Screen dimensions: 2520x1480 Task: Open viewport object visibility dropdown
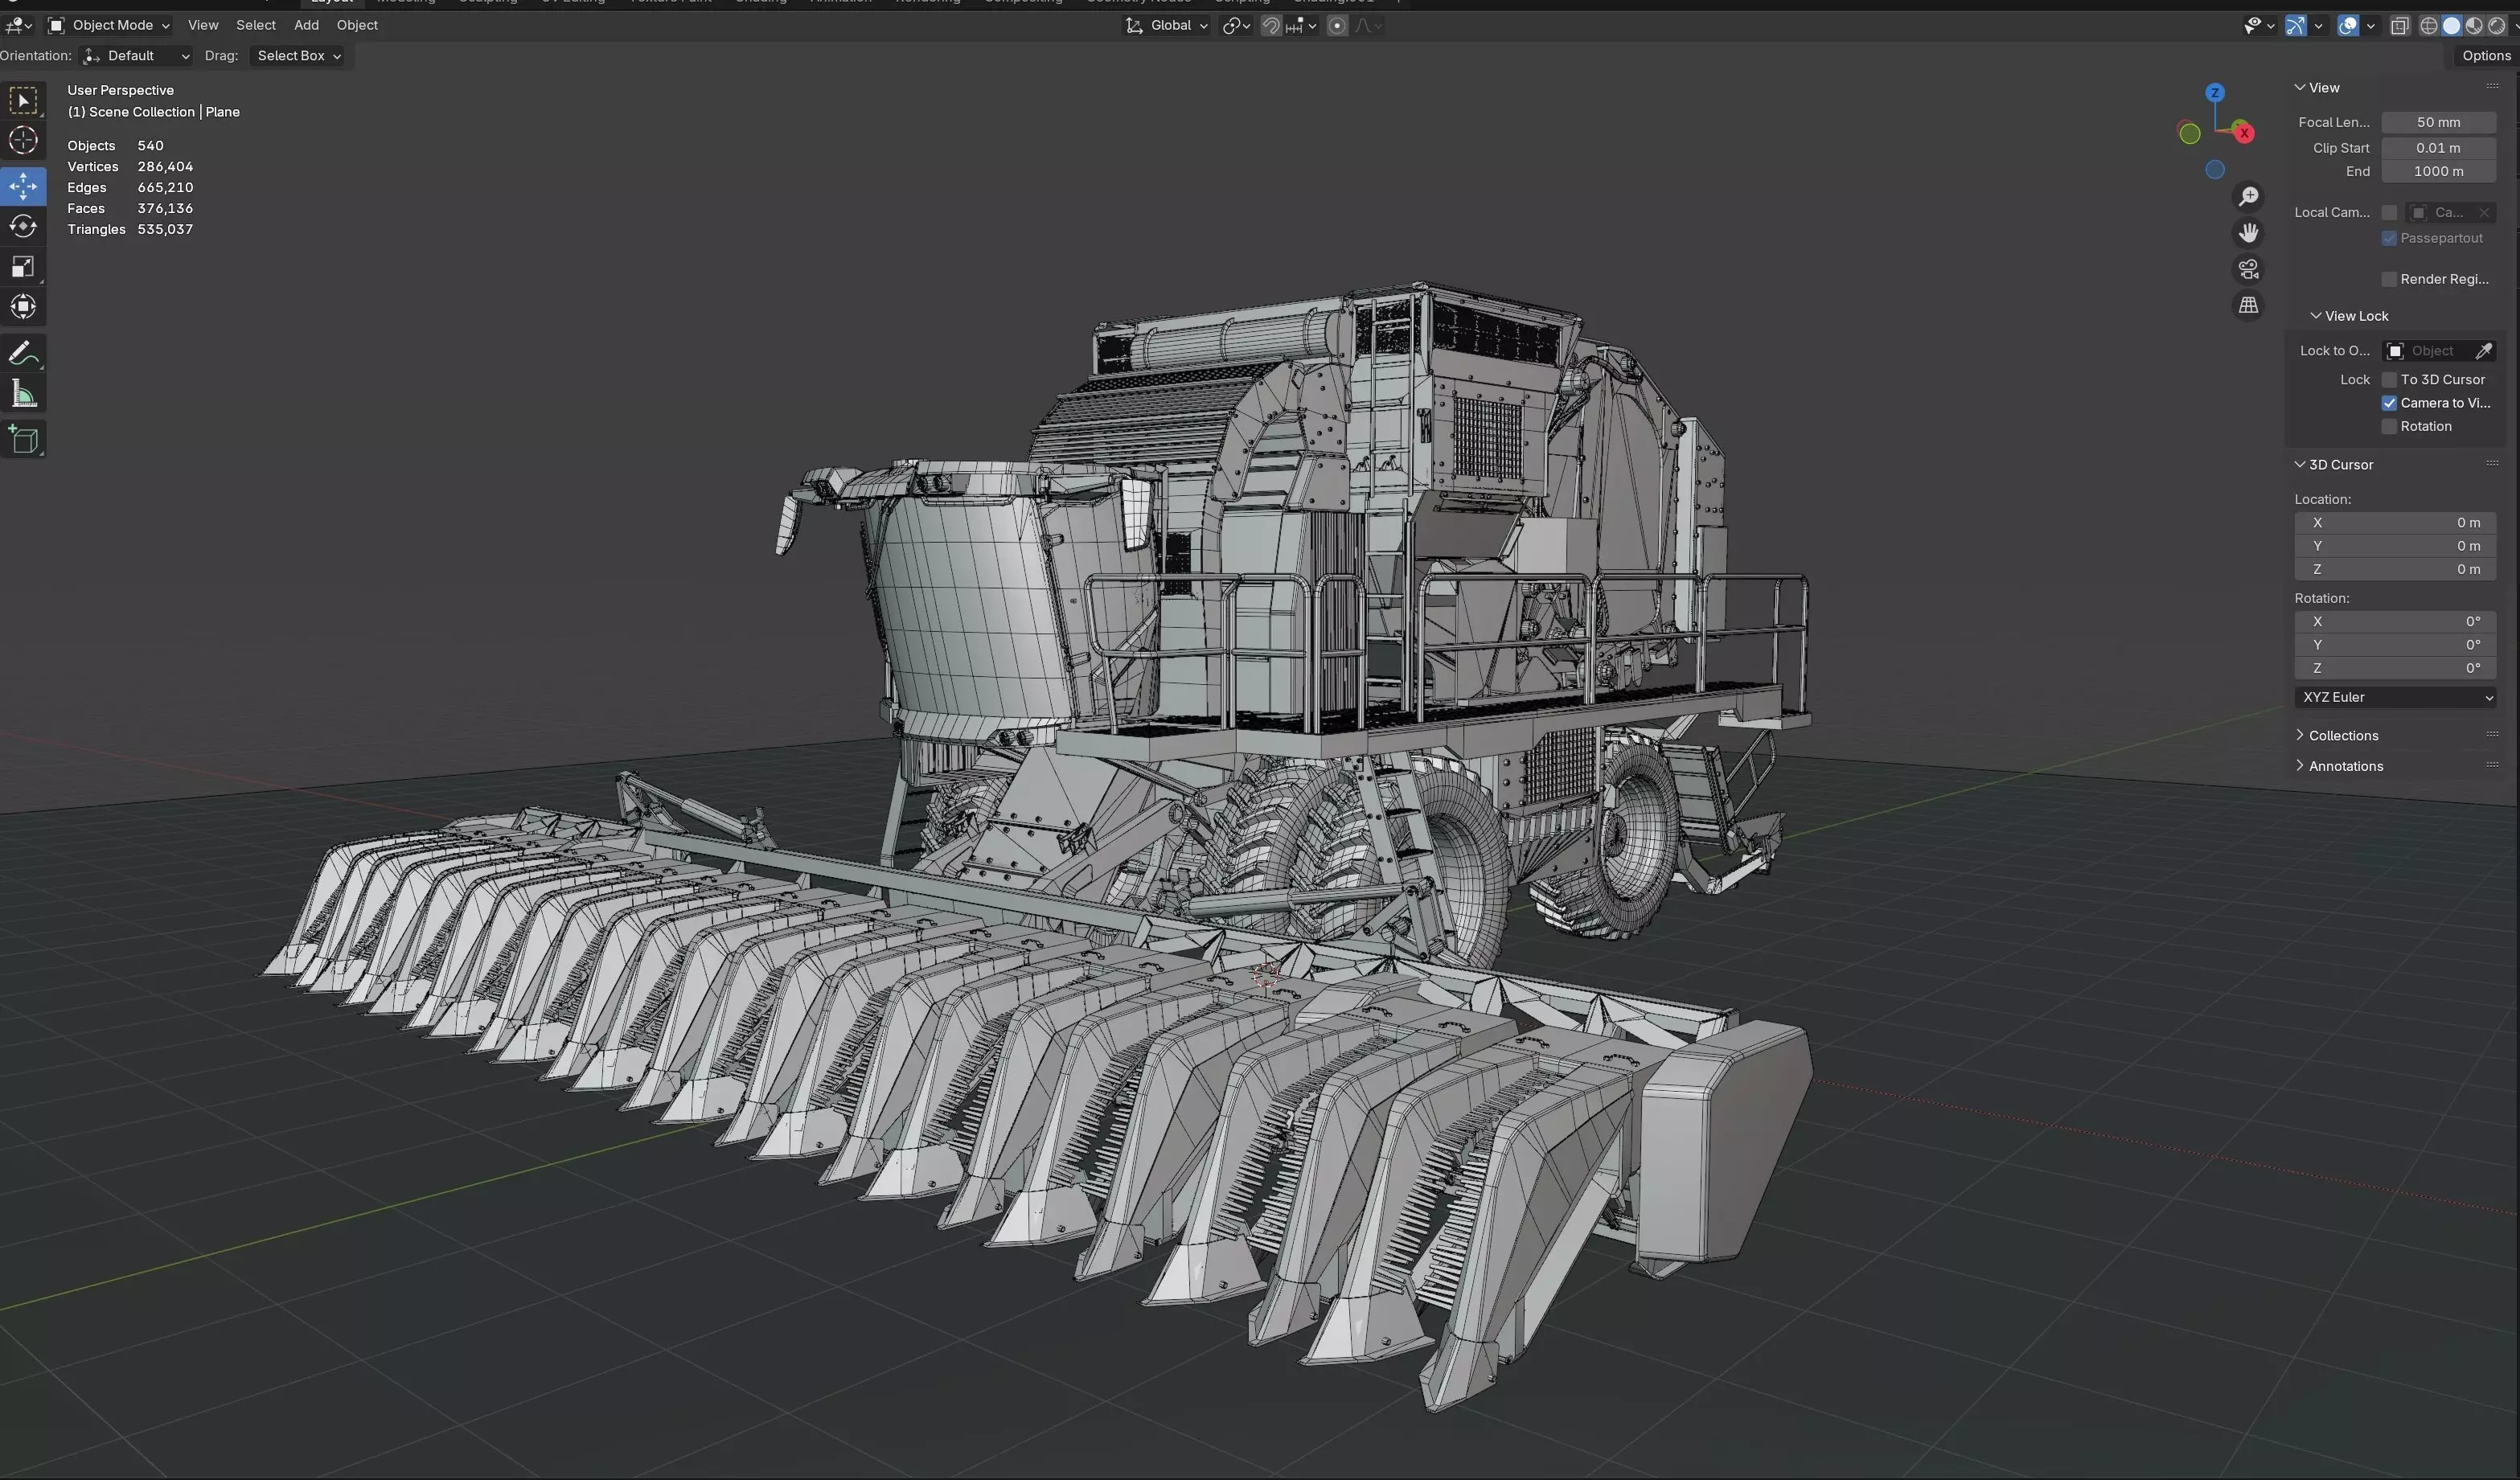click(x=2259, y=26)
